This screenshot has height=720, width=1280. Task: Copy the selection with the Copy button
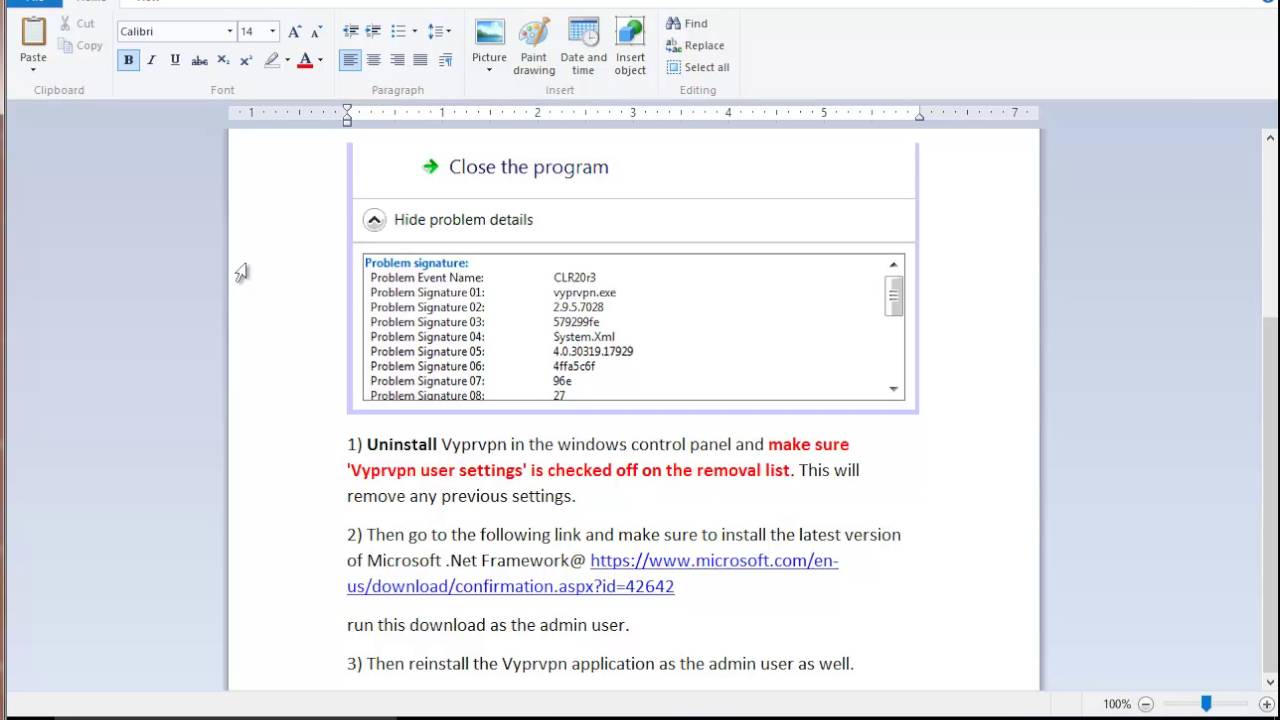point(80,45)
